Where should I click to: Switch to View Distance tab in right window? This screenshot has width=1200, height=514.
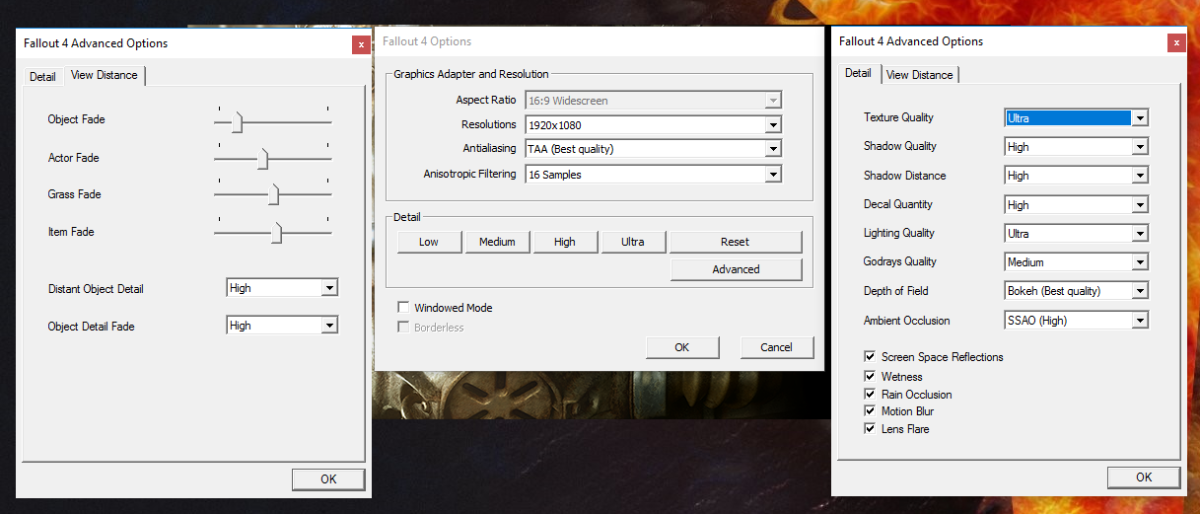(919, 75)
